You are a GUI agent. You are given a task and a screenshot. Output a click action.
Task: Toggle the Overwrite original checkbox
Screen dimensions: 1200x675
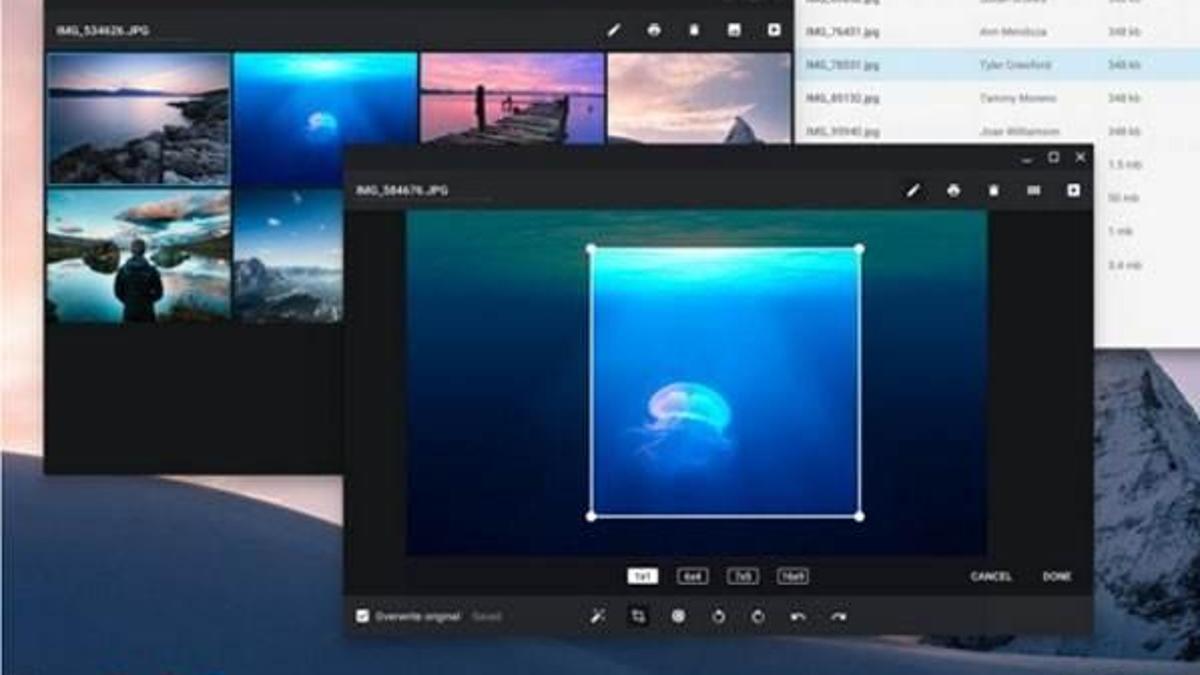pyautogui.click(x=363, y=617)
